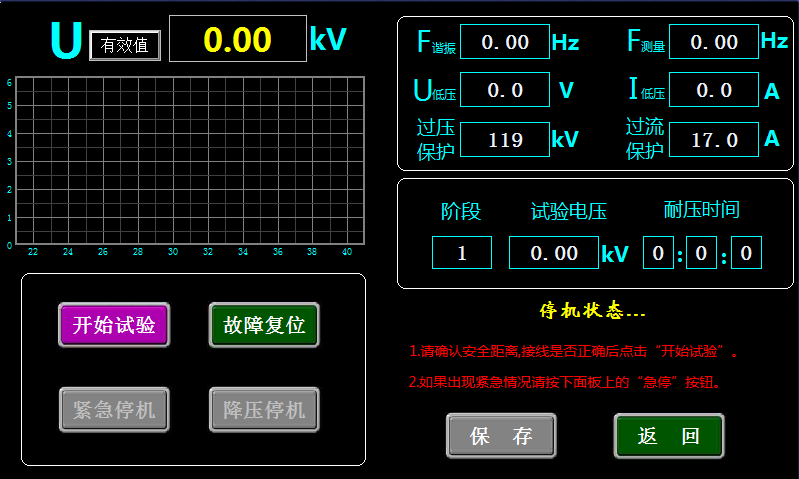
Task: Click the large cyan U label
Action: (66, 40)
